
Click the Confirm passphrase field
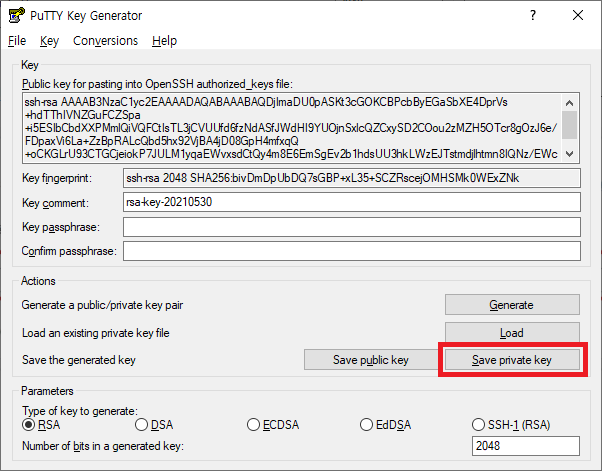tap(352, 251)
